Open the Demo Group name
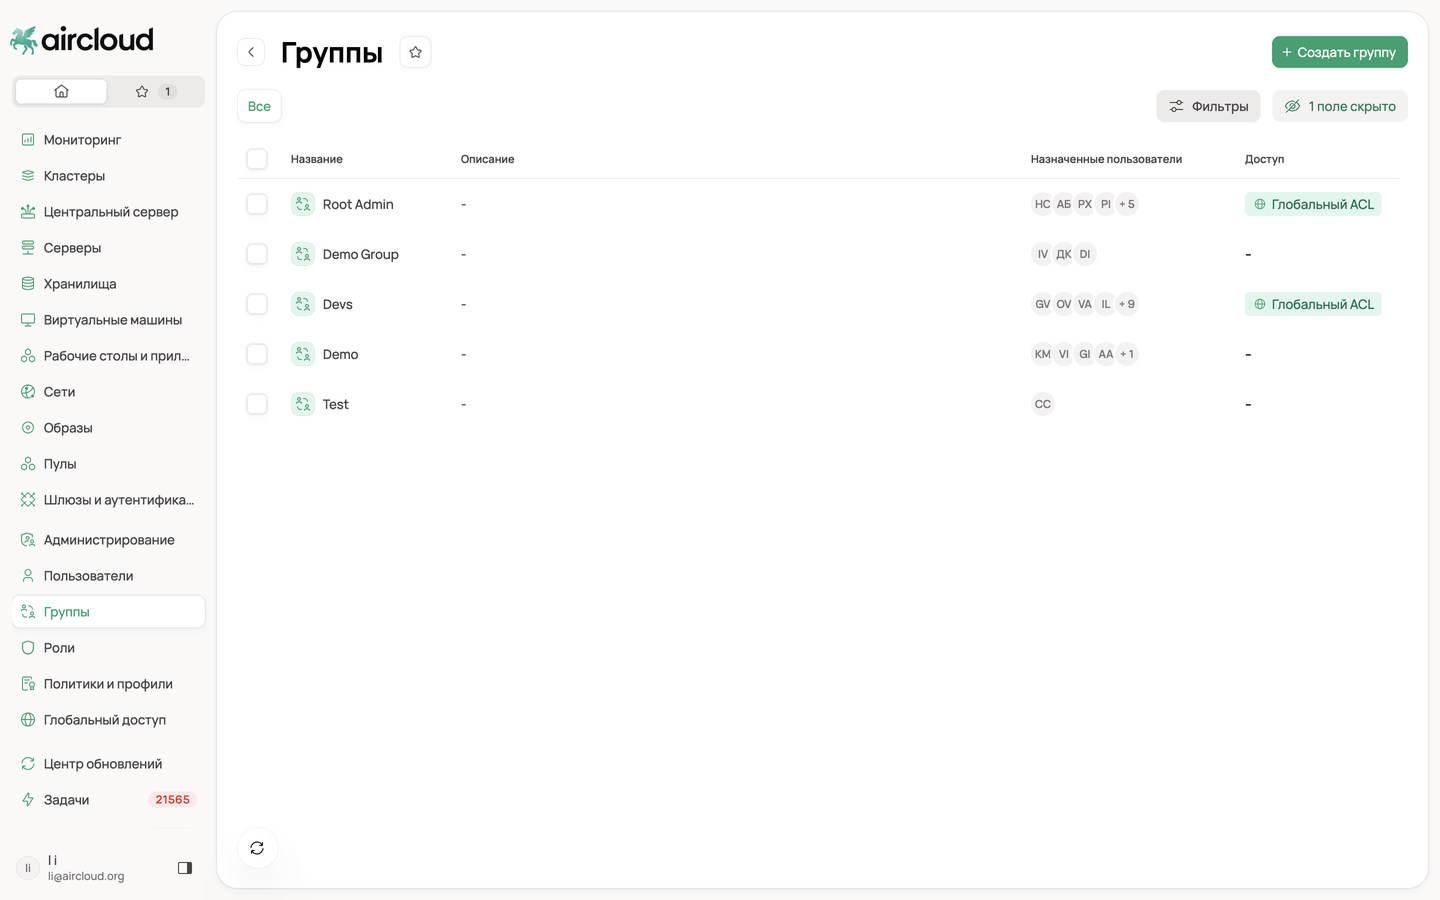The image size is (1440, 900). (x=361, y=254)
